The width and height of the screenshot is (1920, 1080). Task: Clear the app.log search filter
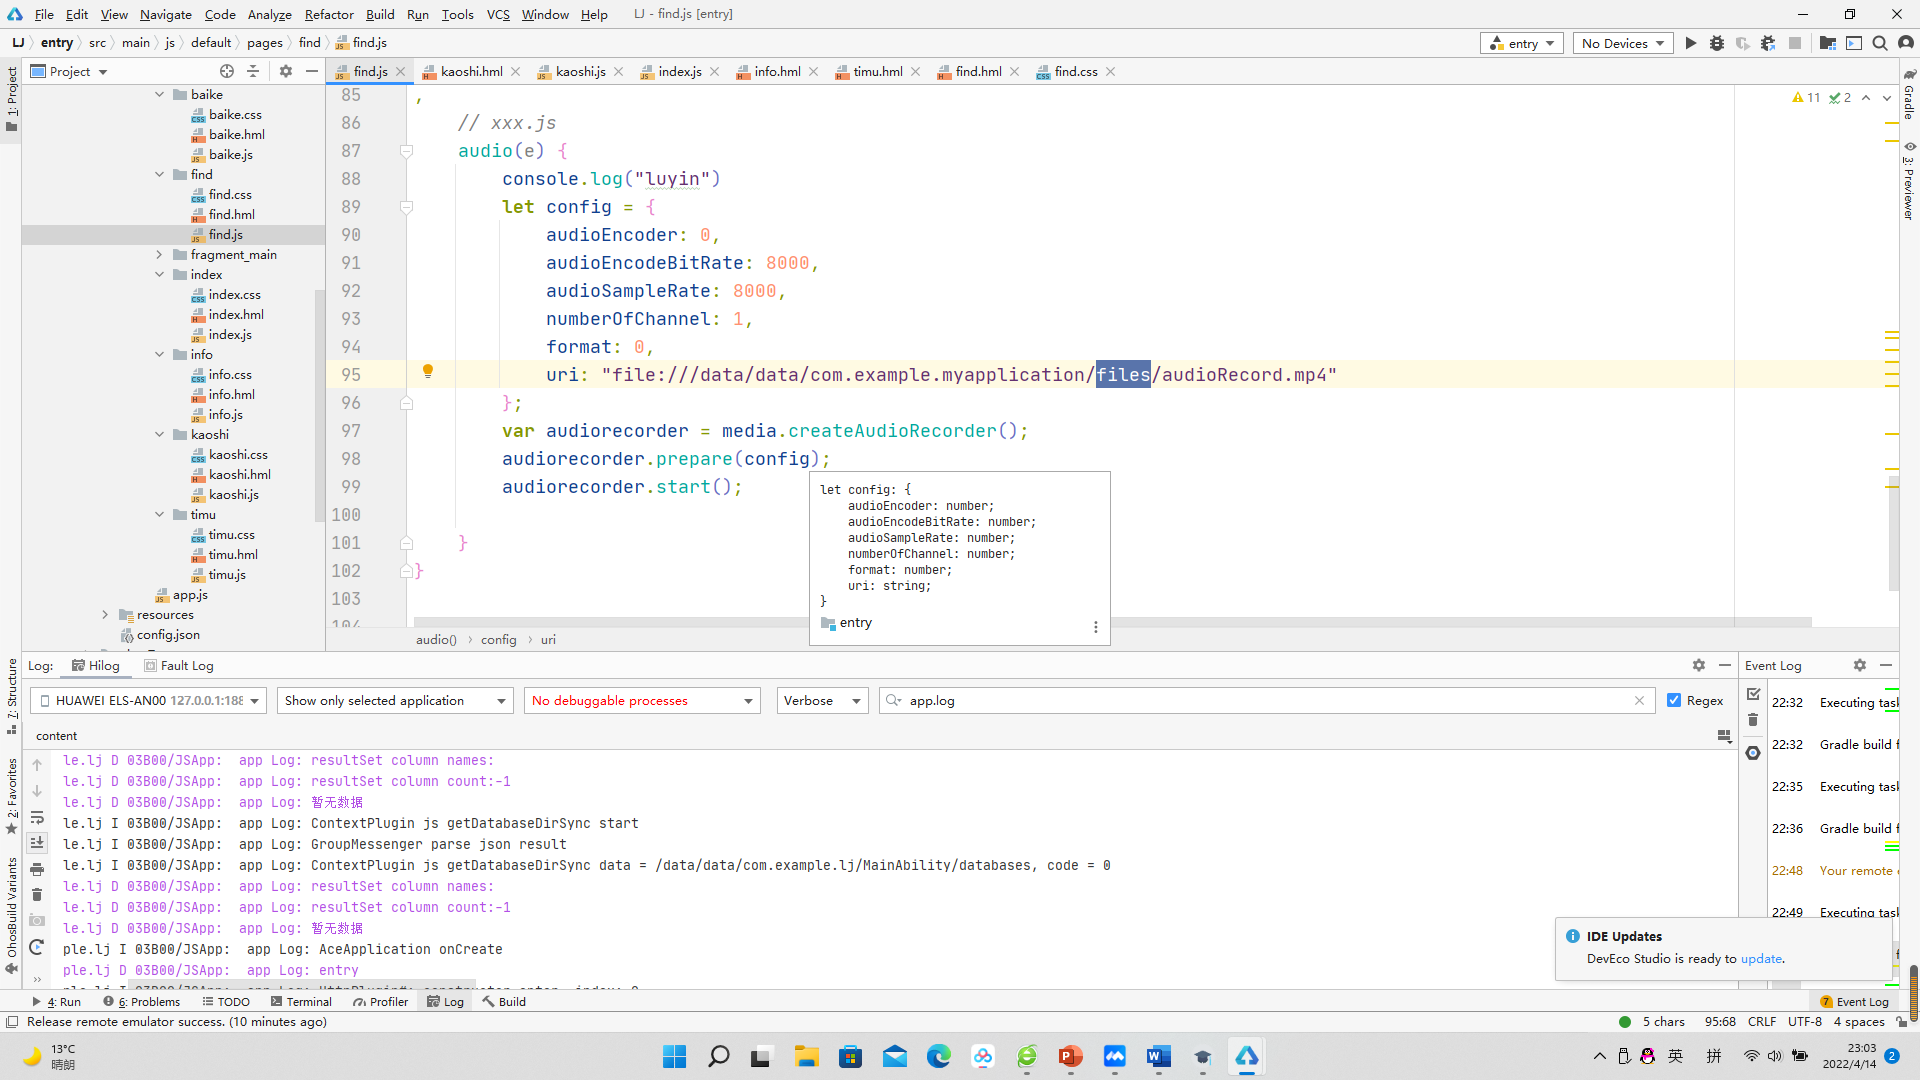tap(1639, 701)
